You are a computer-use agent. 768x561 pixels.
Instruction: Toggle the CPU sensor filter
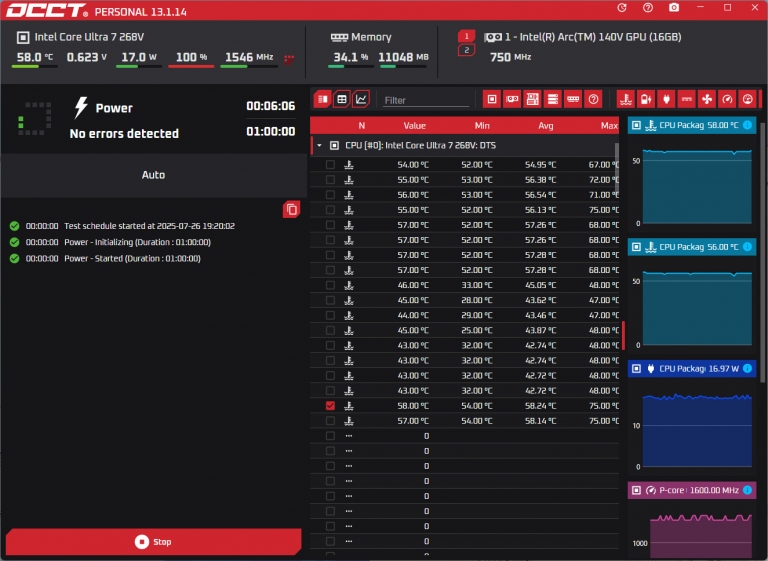[492, 99]
